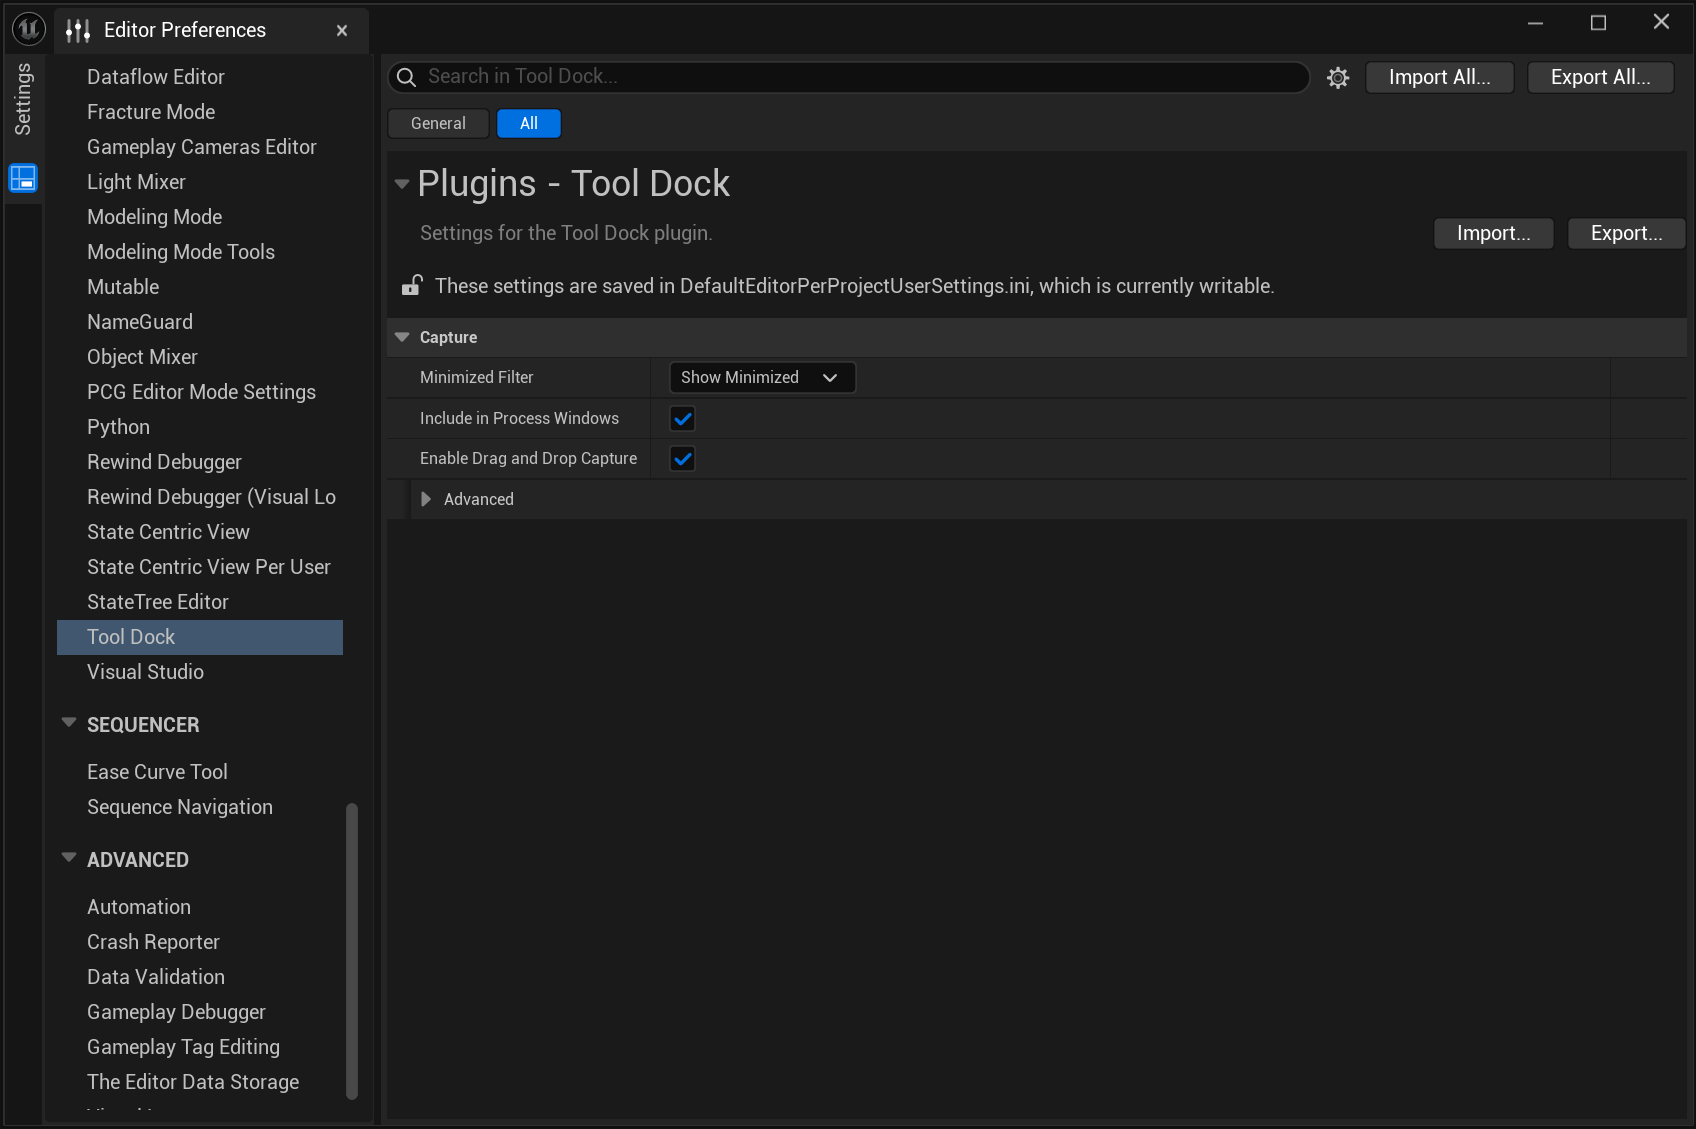
Task: Click the search magnifier icon
Action: point(406,77)
